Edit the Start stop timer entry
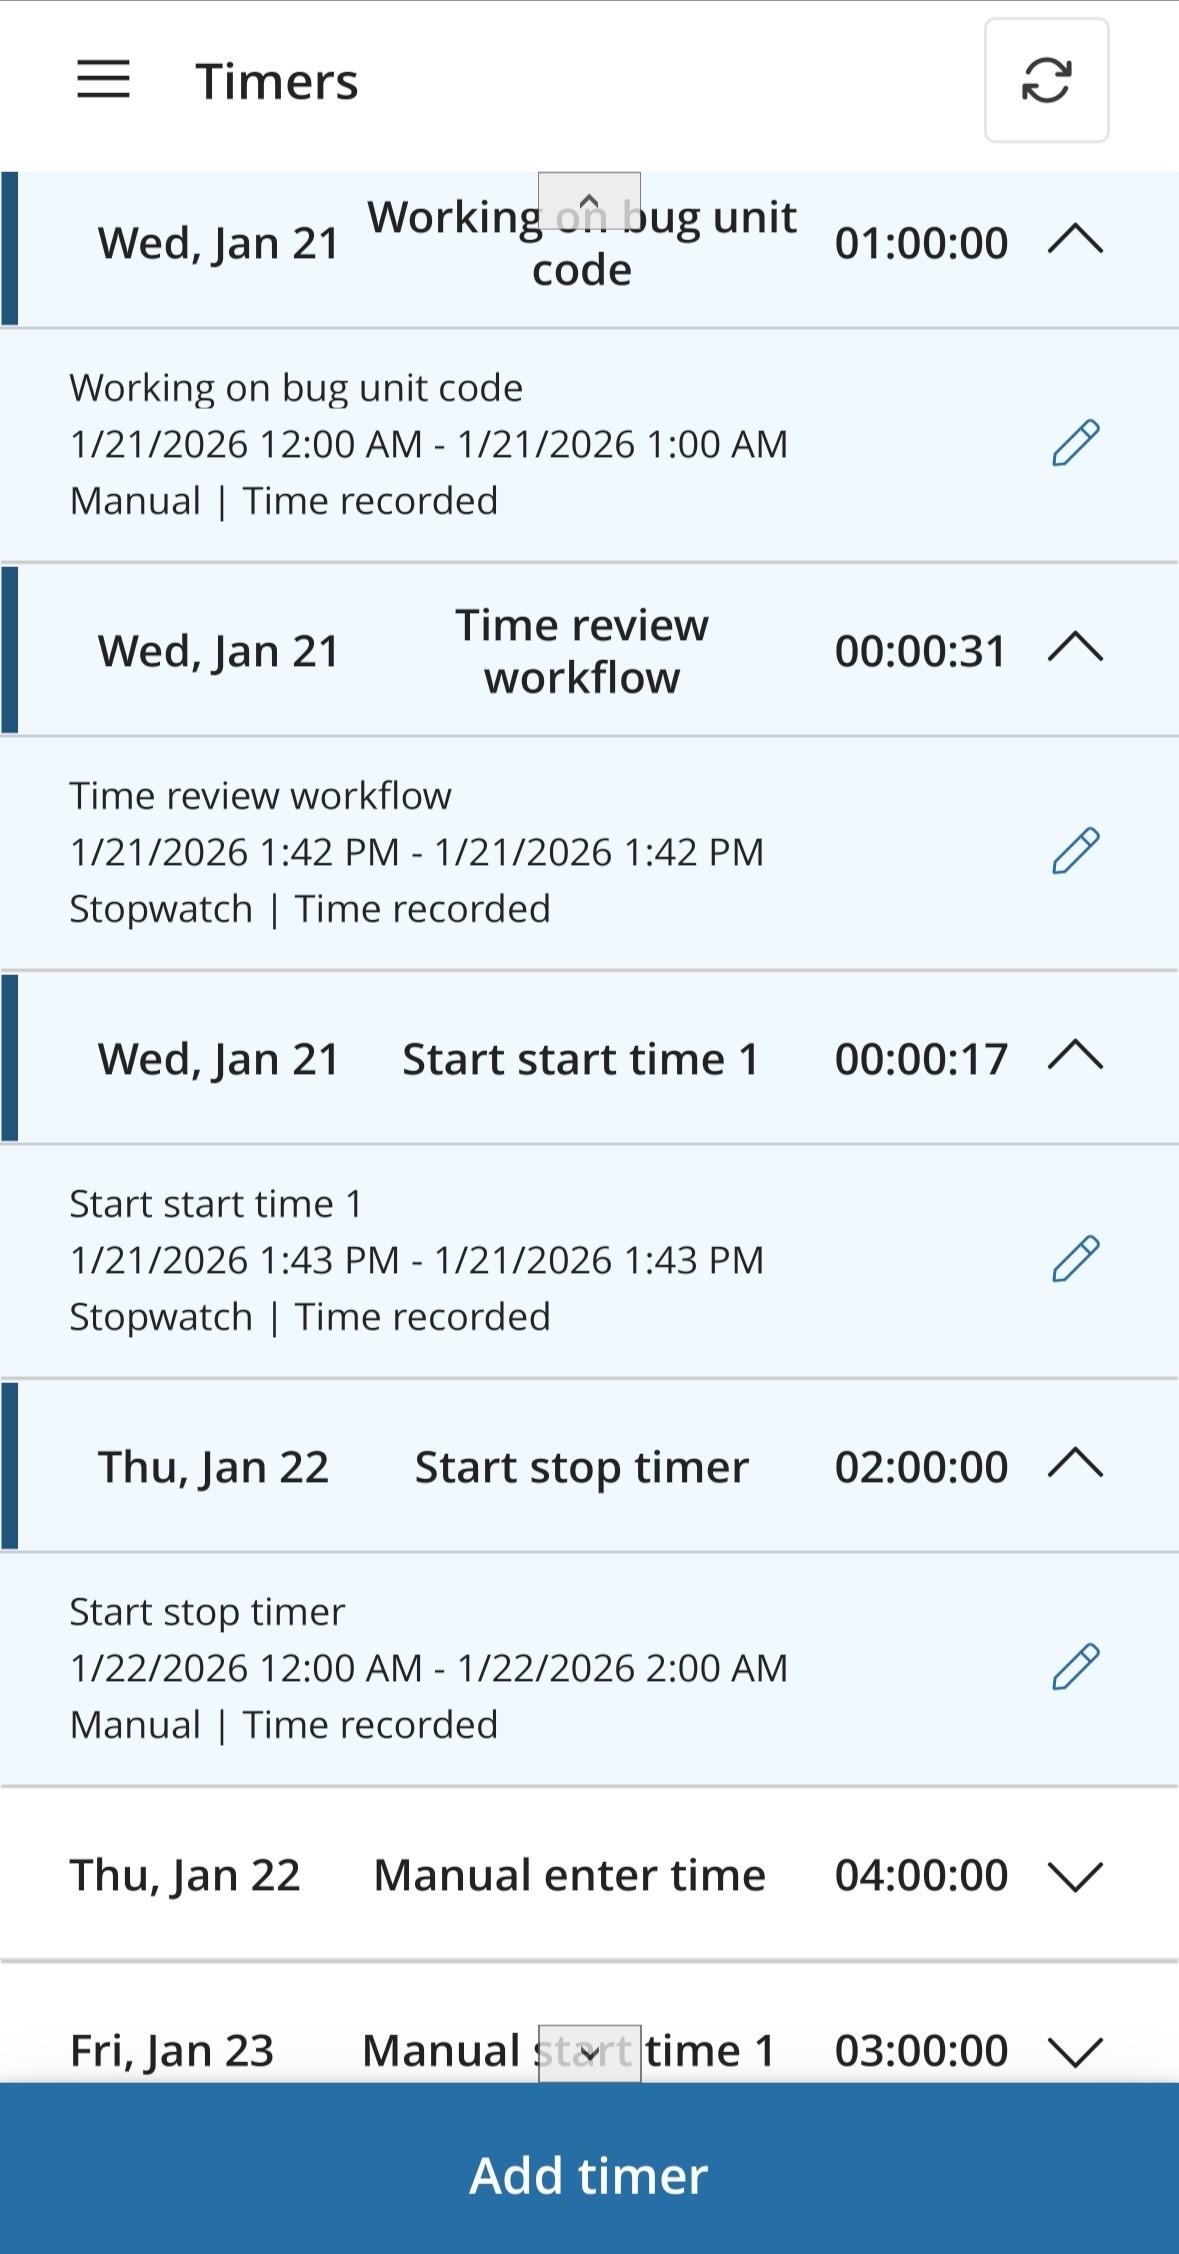 point(1075,1668)
